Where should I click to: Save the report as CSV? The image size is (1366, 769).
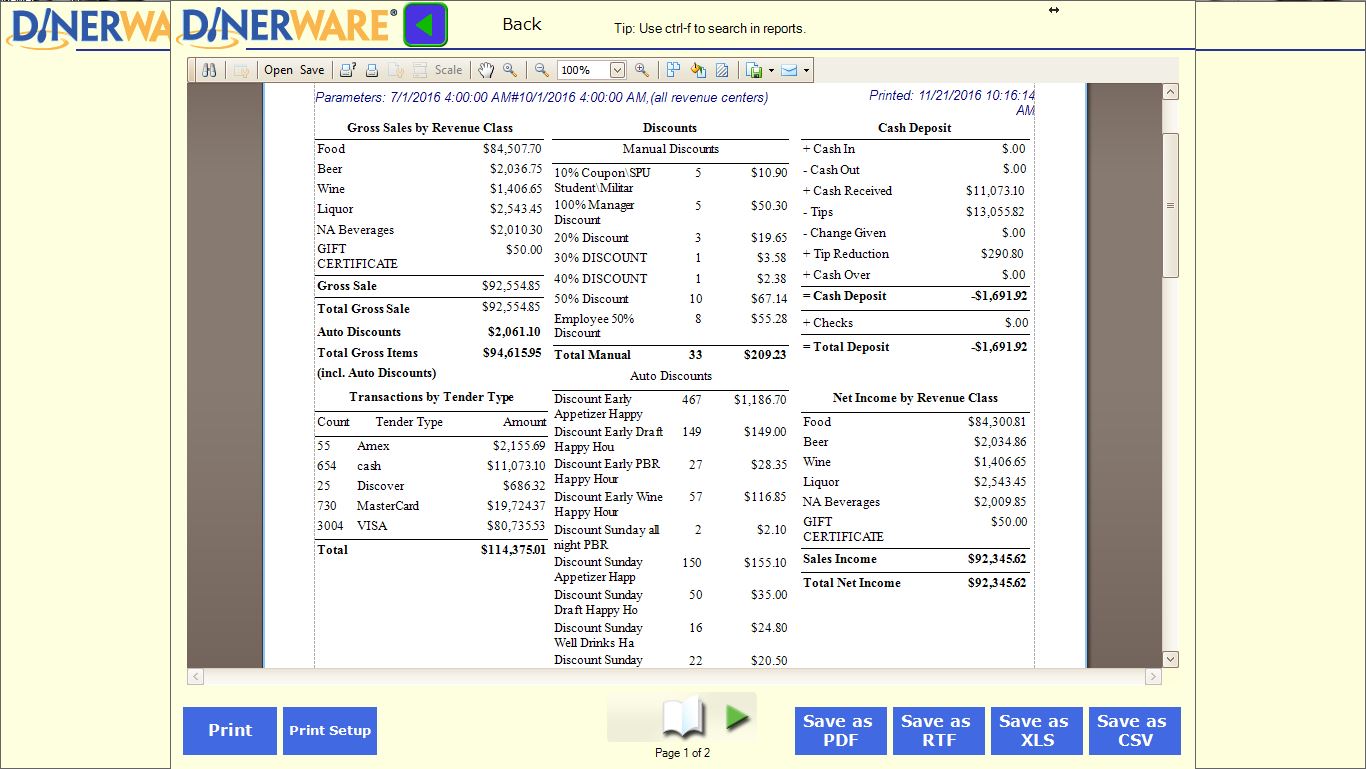[x=1135, y=731]
